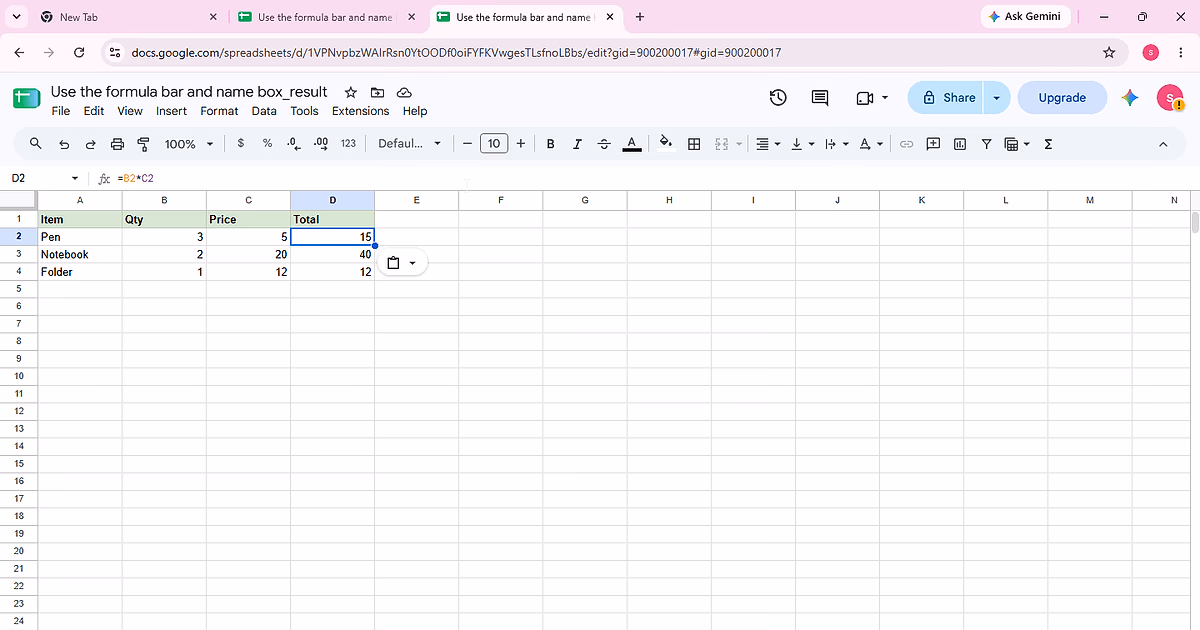Format as percent
The width and height of the screenshot is (1200, 630).
coord(267,143)
